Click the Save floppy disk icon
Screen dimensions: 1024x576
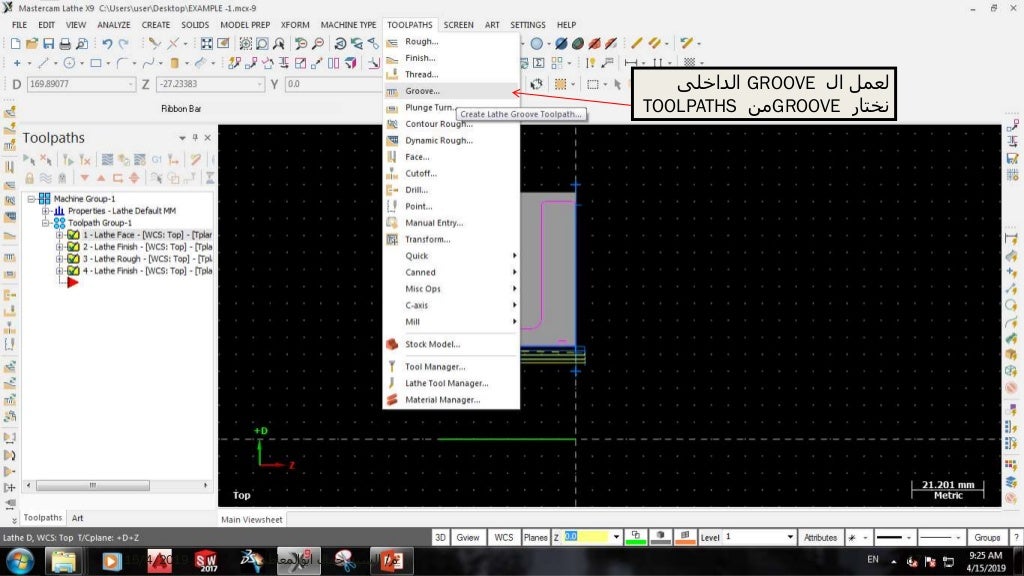48,44
